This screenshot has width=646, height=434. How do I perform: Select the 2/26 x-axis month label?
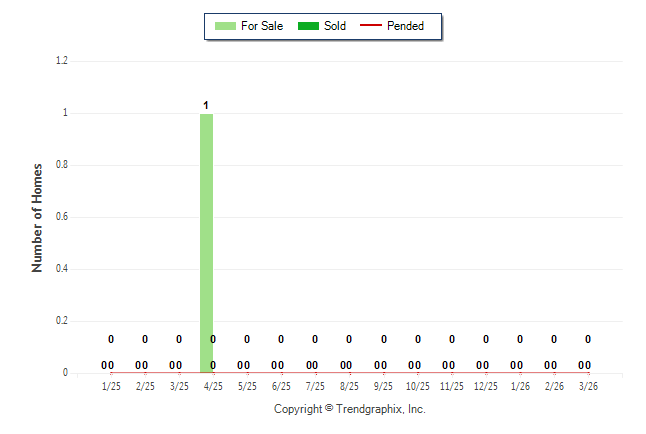click(x=554, y=386)
